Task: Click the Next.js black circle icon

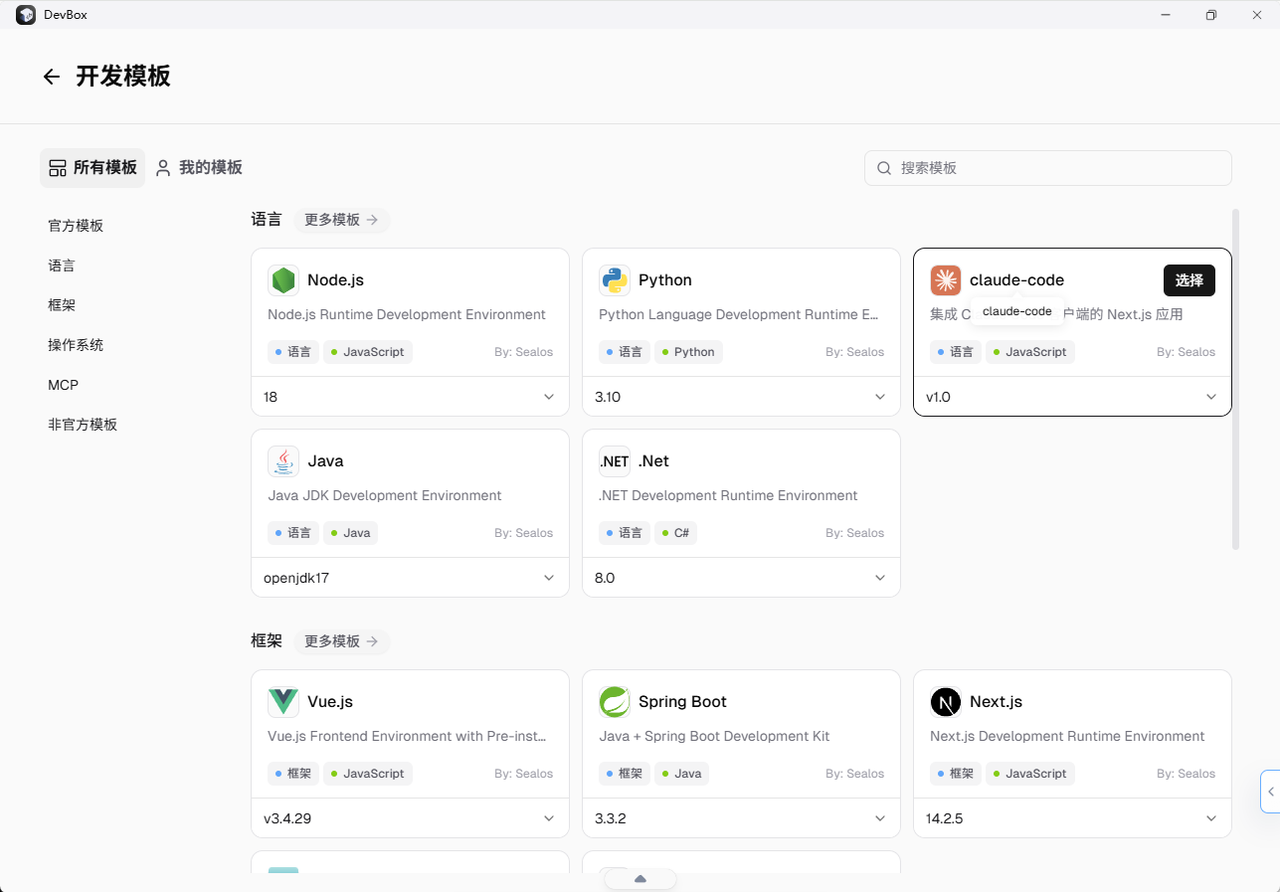Action: 945,702
